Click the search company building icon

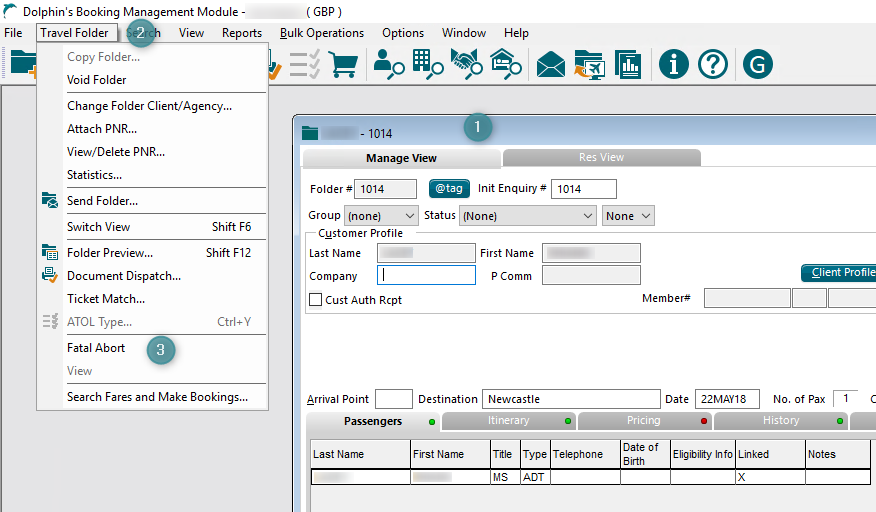(428, 64)
